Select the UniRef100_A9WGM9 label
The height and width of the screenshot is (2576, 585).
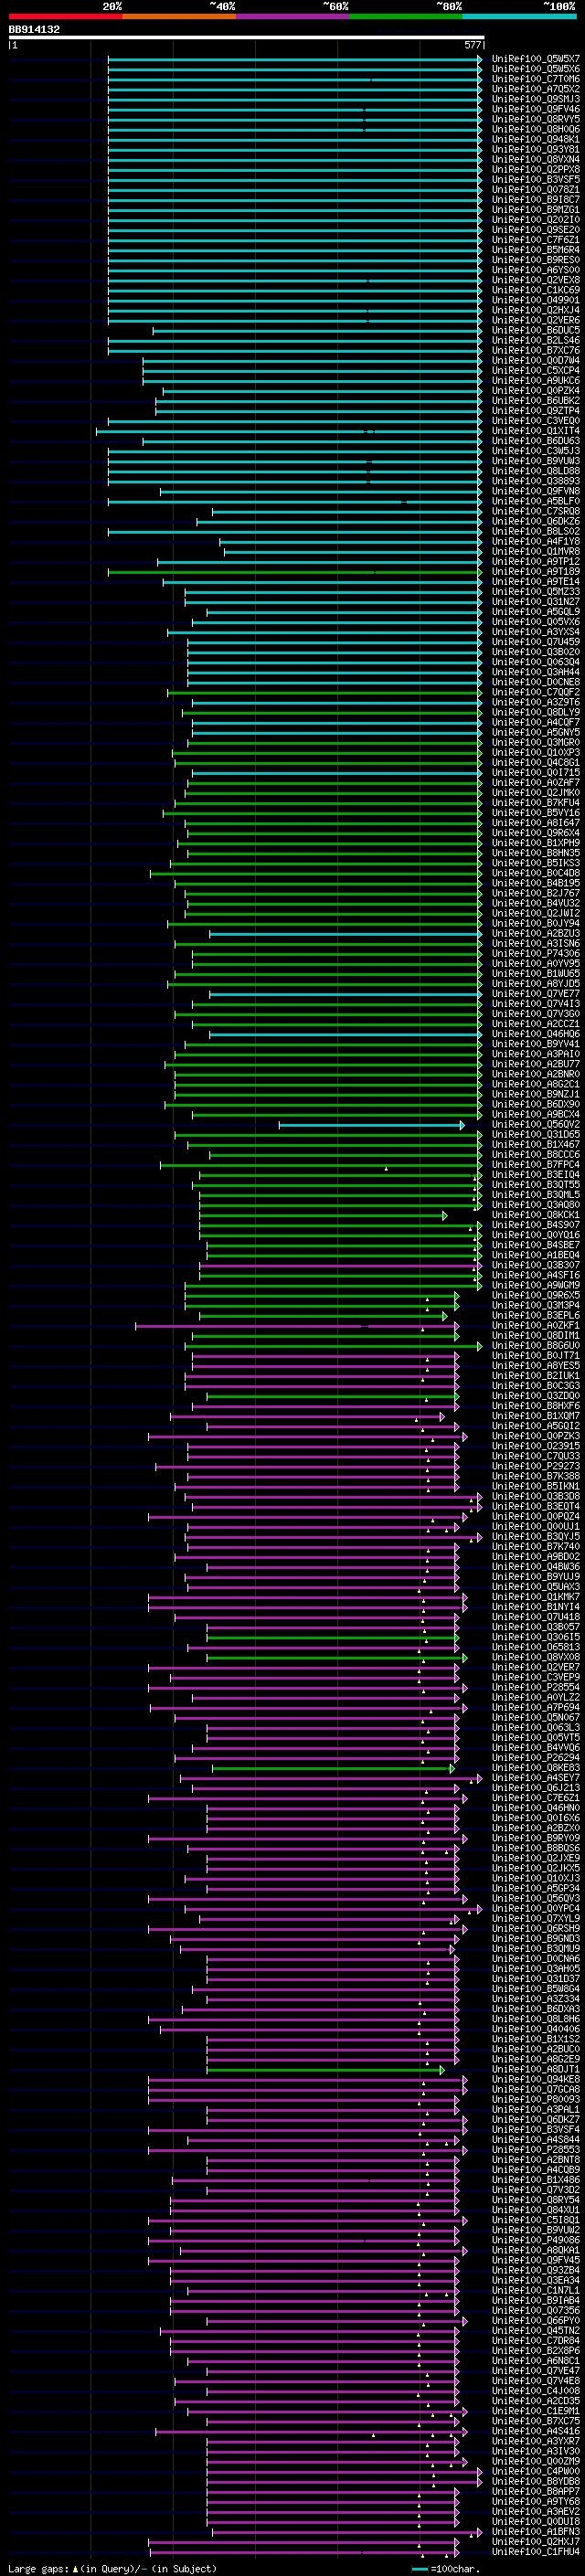[x=535, y=1286]
